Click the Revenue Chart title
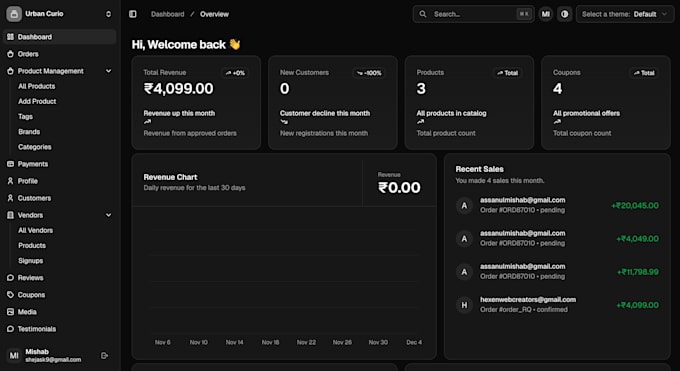 tap(170, 177)
